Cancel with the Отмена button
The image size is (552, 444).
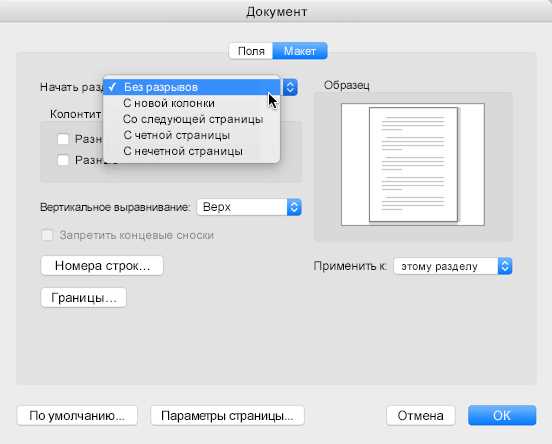(x=420, y=416)
